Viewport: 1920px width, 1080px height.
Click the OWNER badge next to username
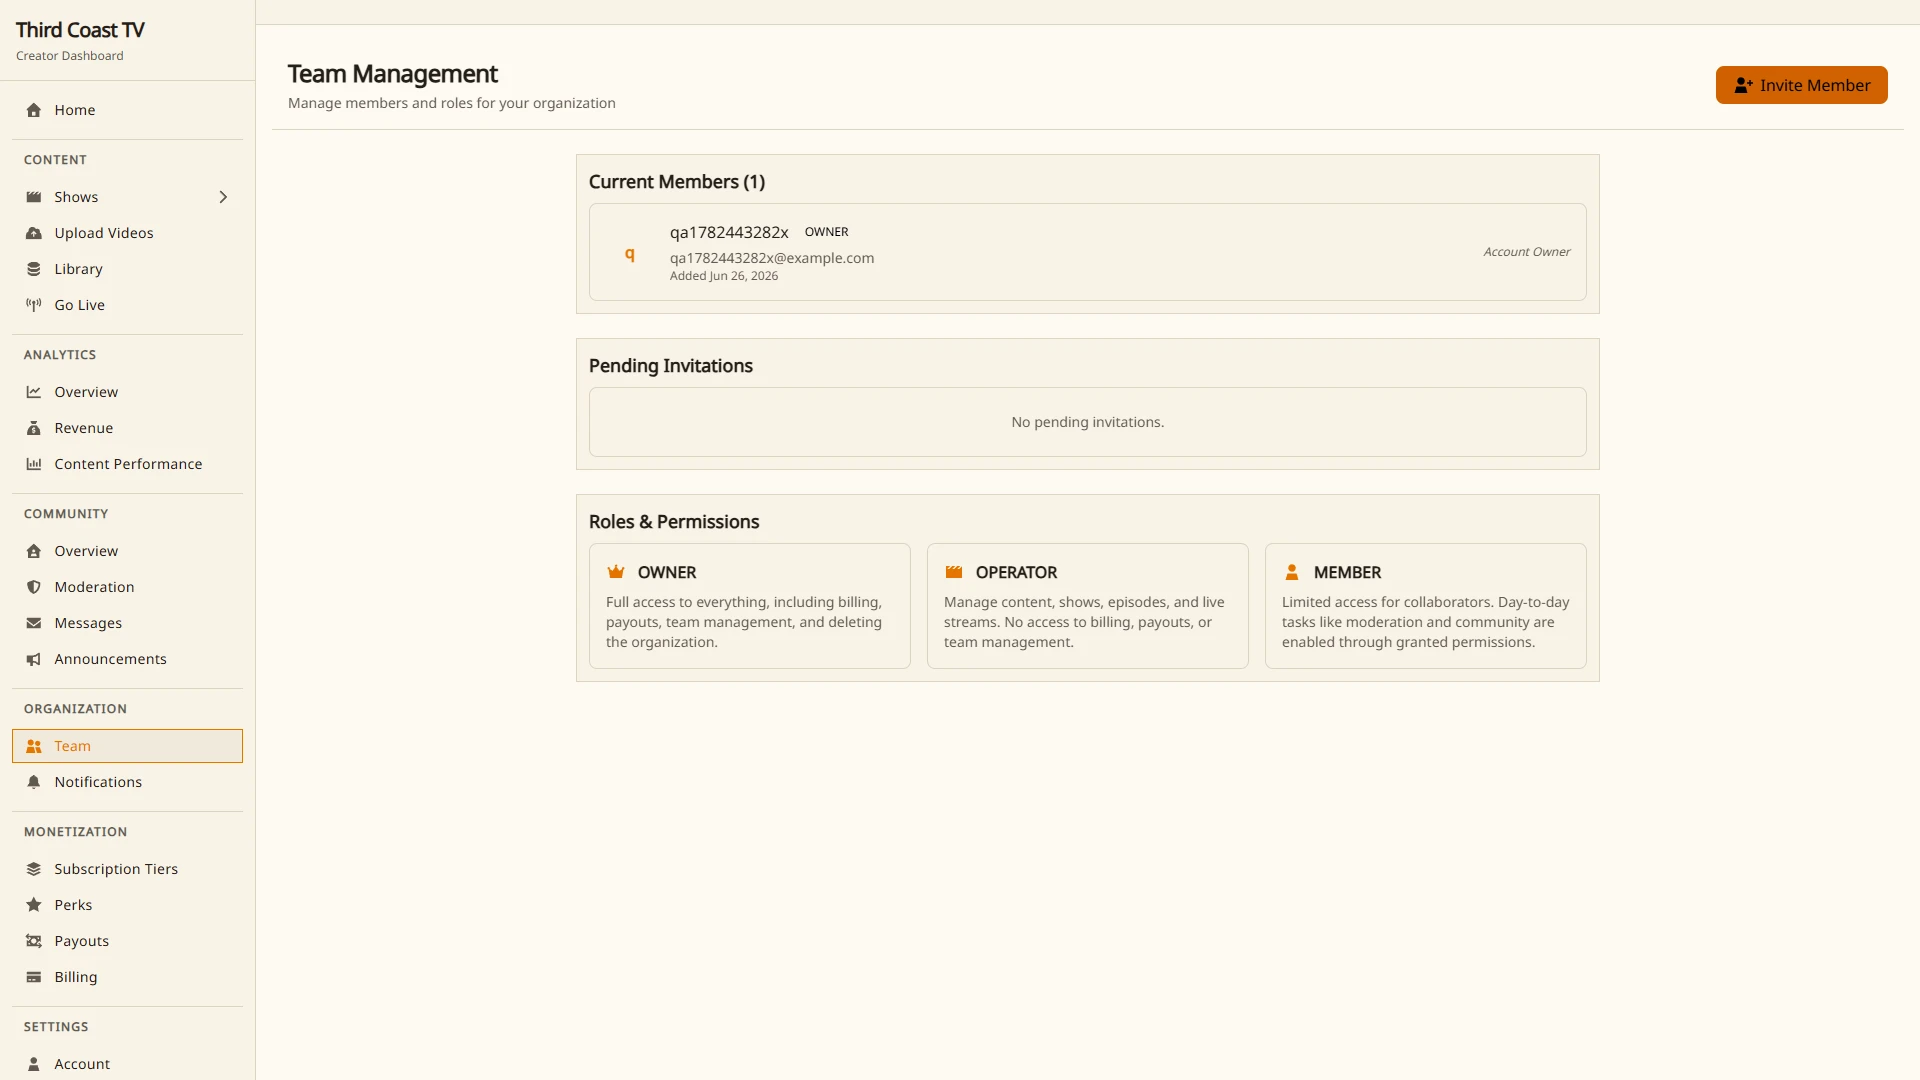click(x=826, y=232)
